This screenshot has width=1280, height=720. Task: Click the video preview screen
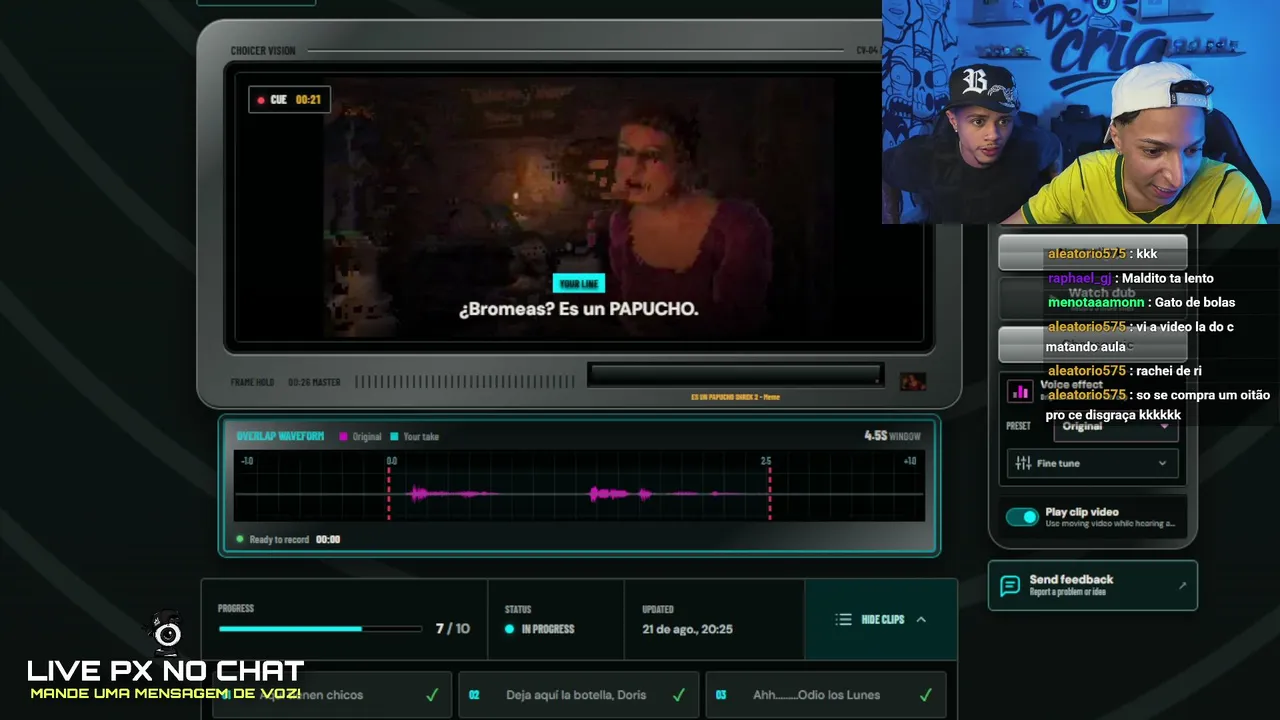[x=579, y=207]
